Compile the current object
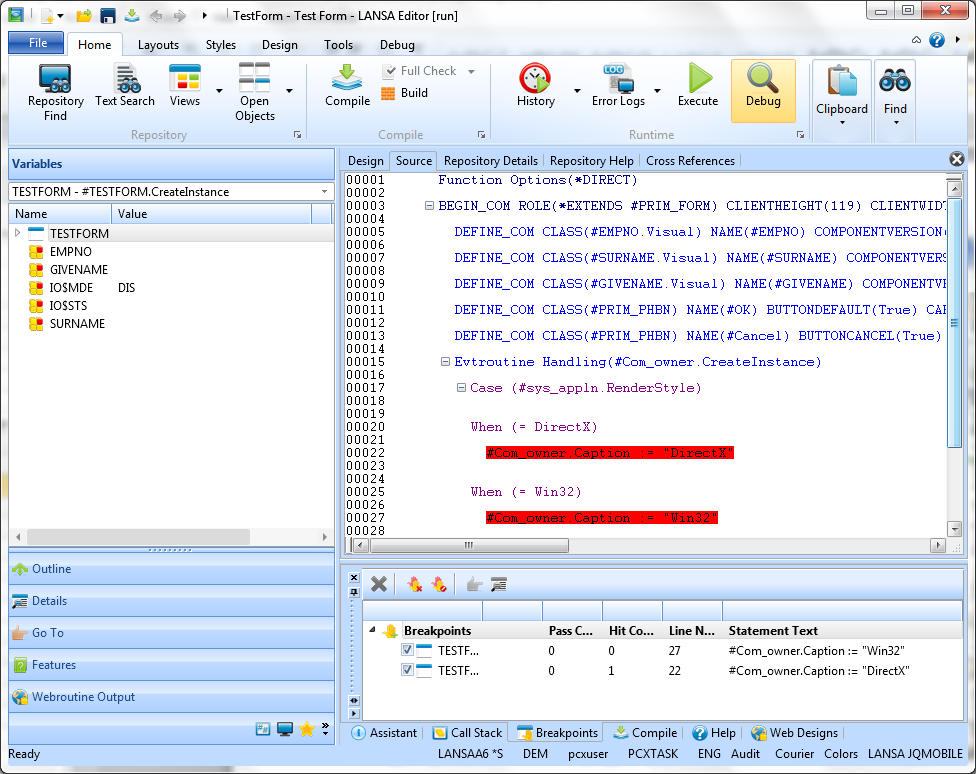976x774 pixels. coord(347,86)
